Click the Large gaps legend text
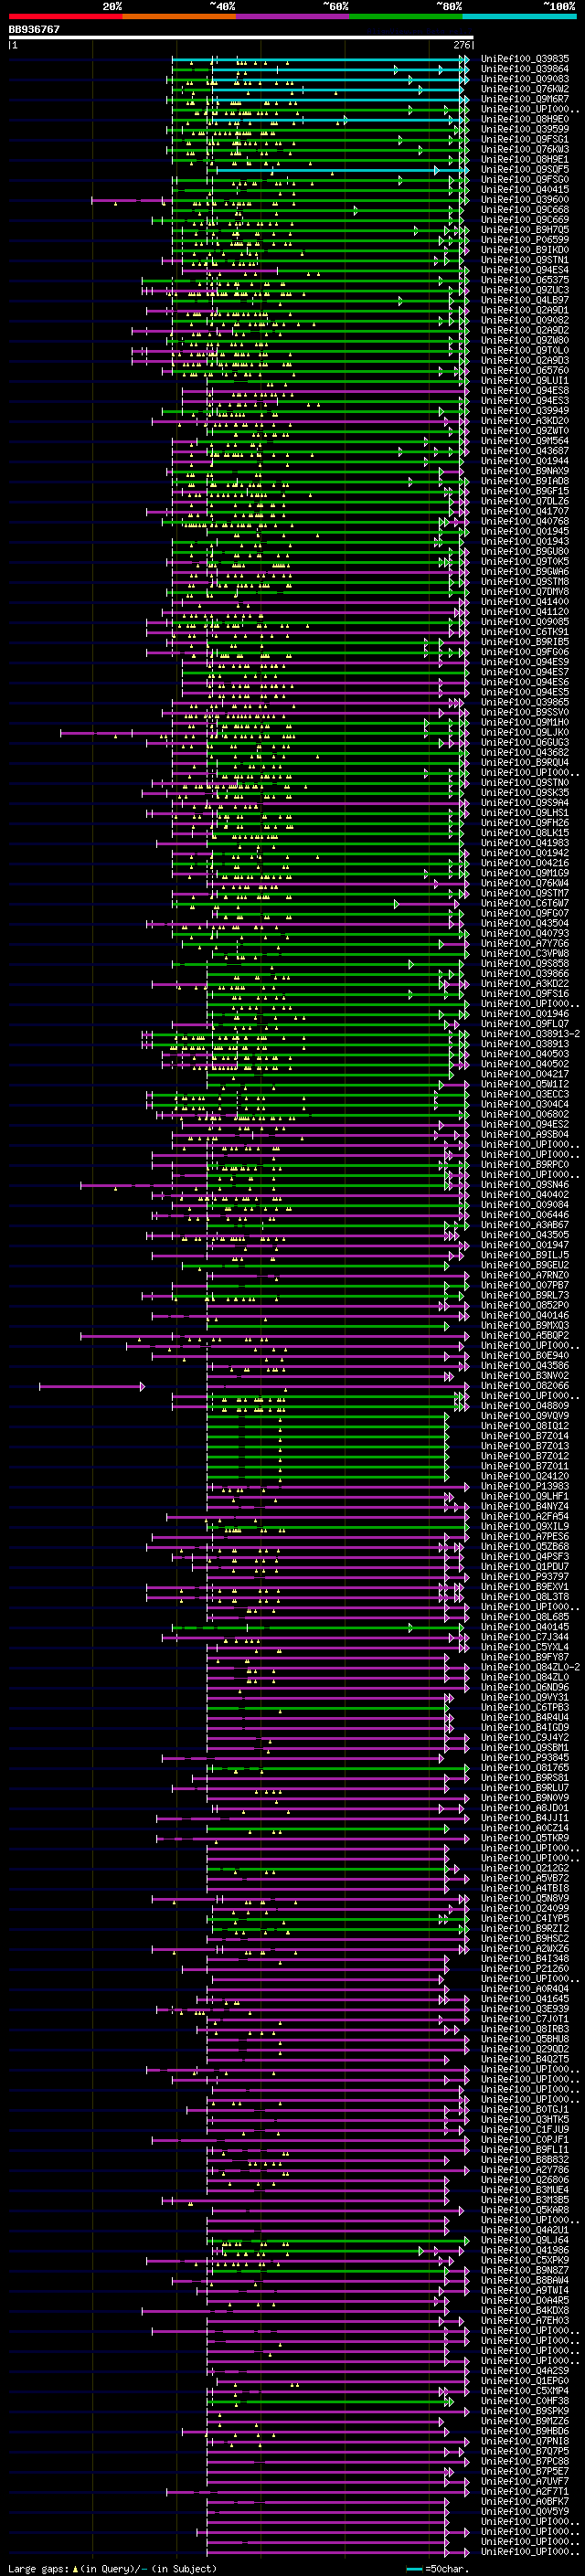 click(112, 2569)
